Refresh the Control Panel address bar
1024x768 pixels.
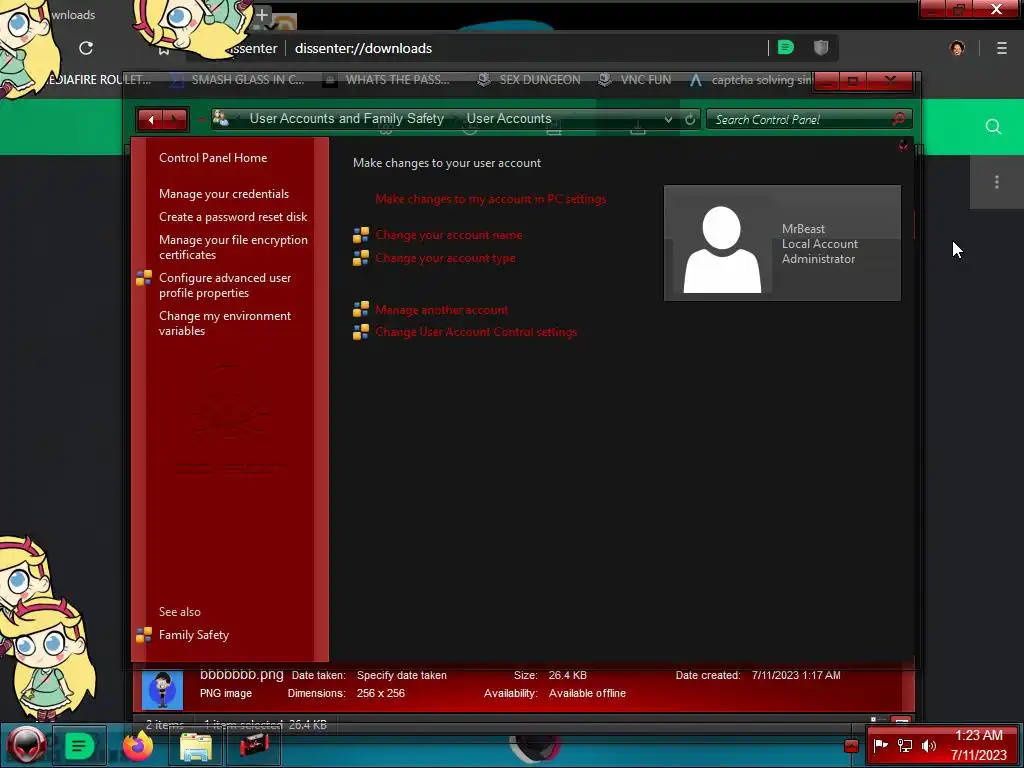pos(690,120)
